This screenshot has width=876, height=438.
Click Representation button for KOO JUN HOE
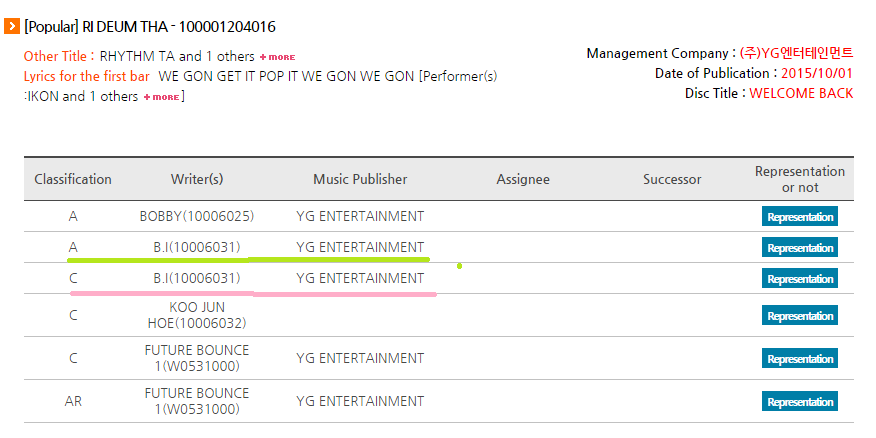pyautogui.click(x=799, y=316)
